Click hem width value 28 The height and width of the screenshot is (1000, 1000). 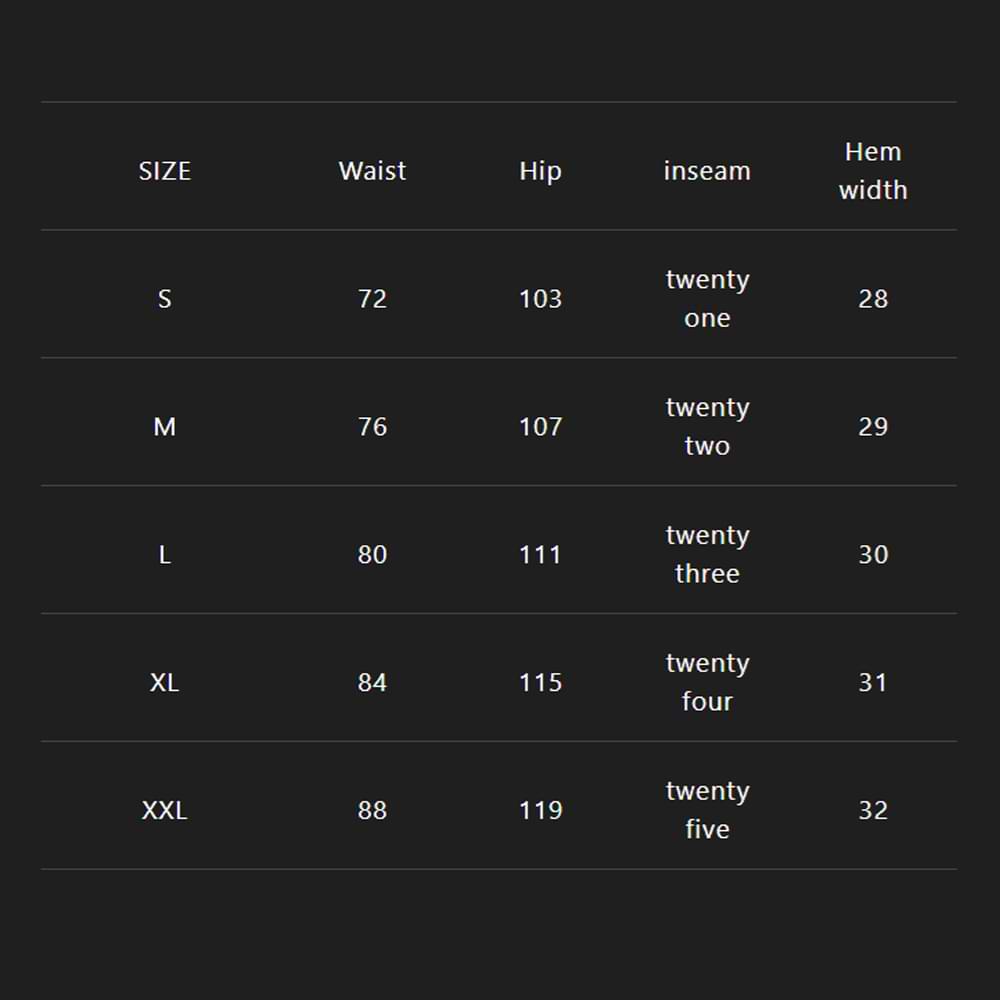pos(873,299)
